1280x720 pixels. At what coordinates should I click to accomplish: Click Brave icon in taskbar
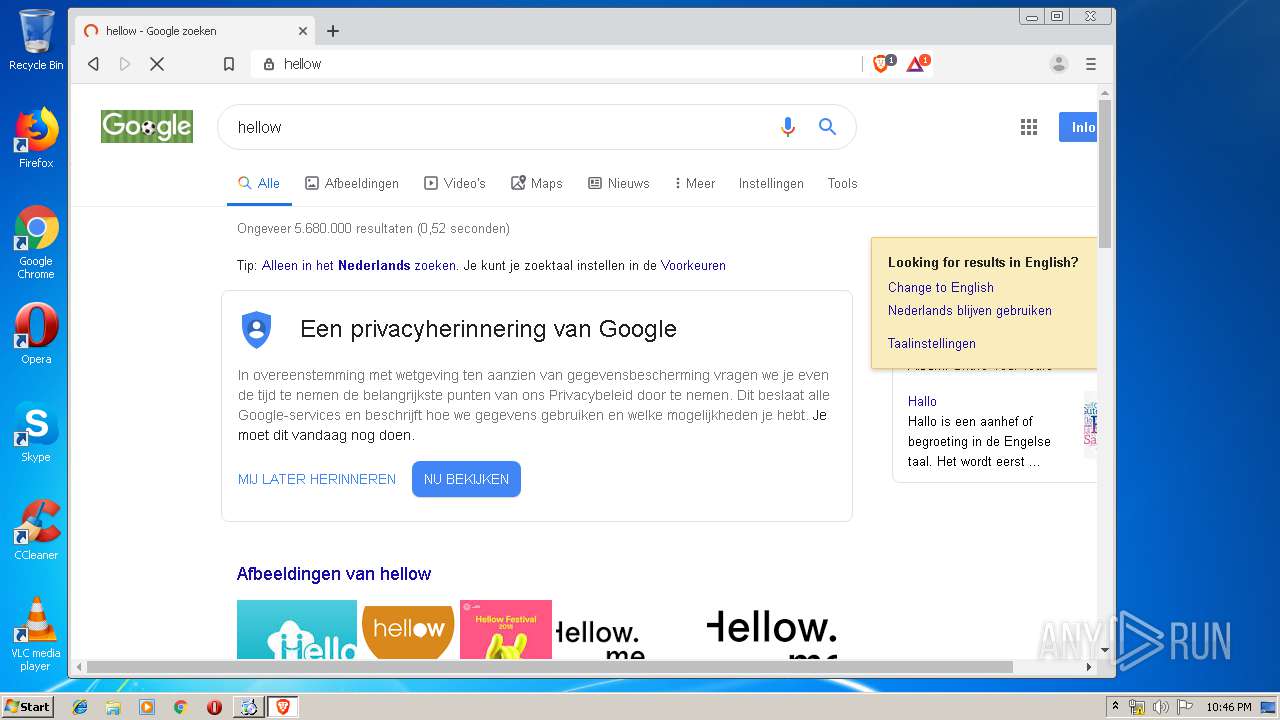(x=283, y=707)
